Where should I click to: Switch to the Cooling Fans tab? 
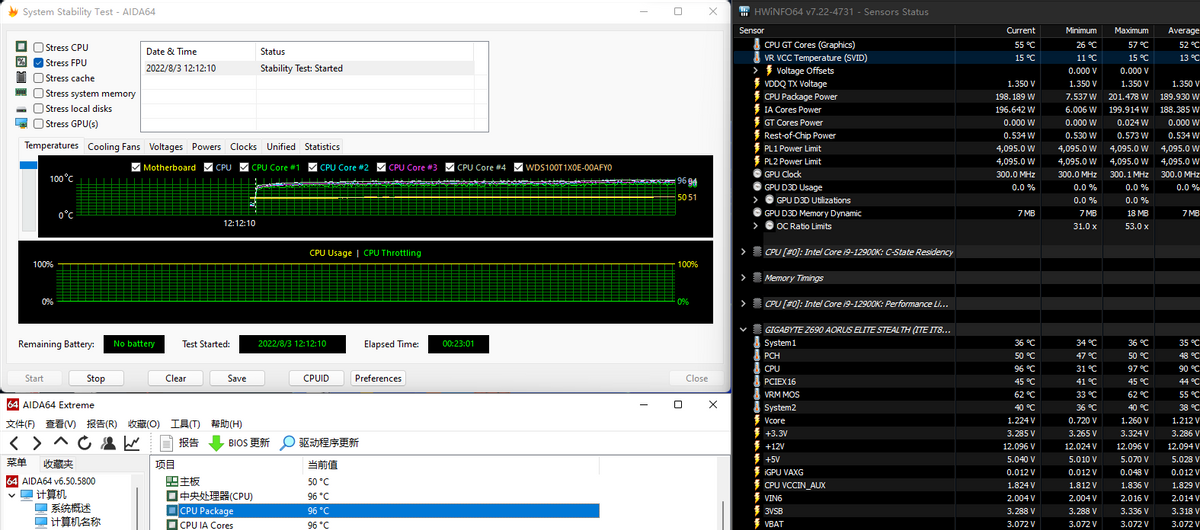[114, 146]
